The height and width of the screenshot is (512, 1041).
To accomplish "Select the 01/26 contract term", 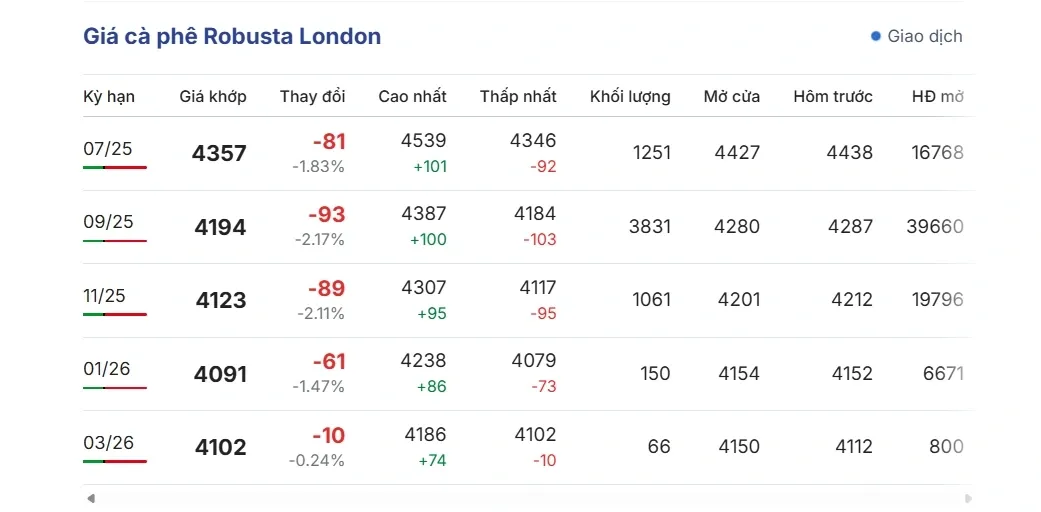I will (x=108, y=369).
